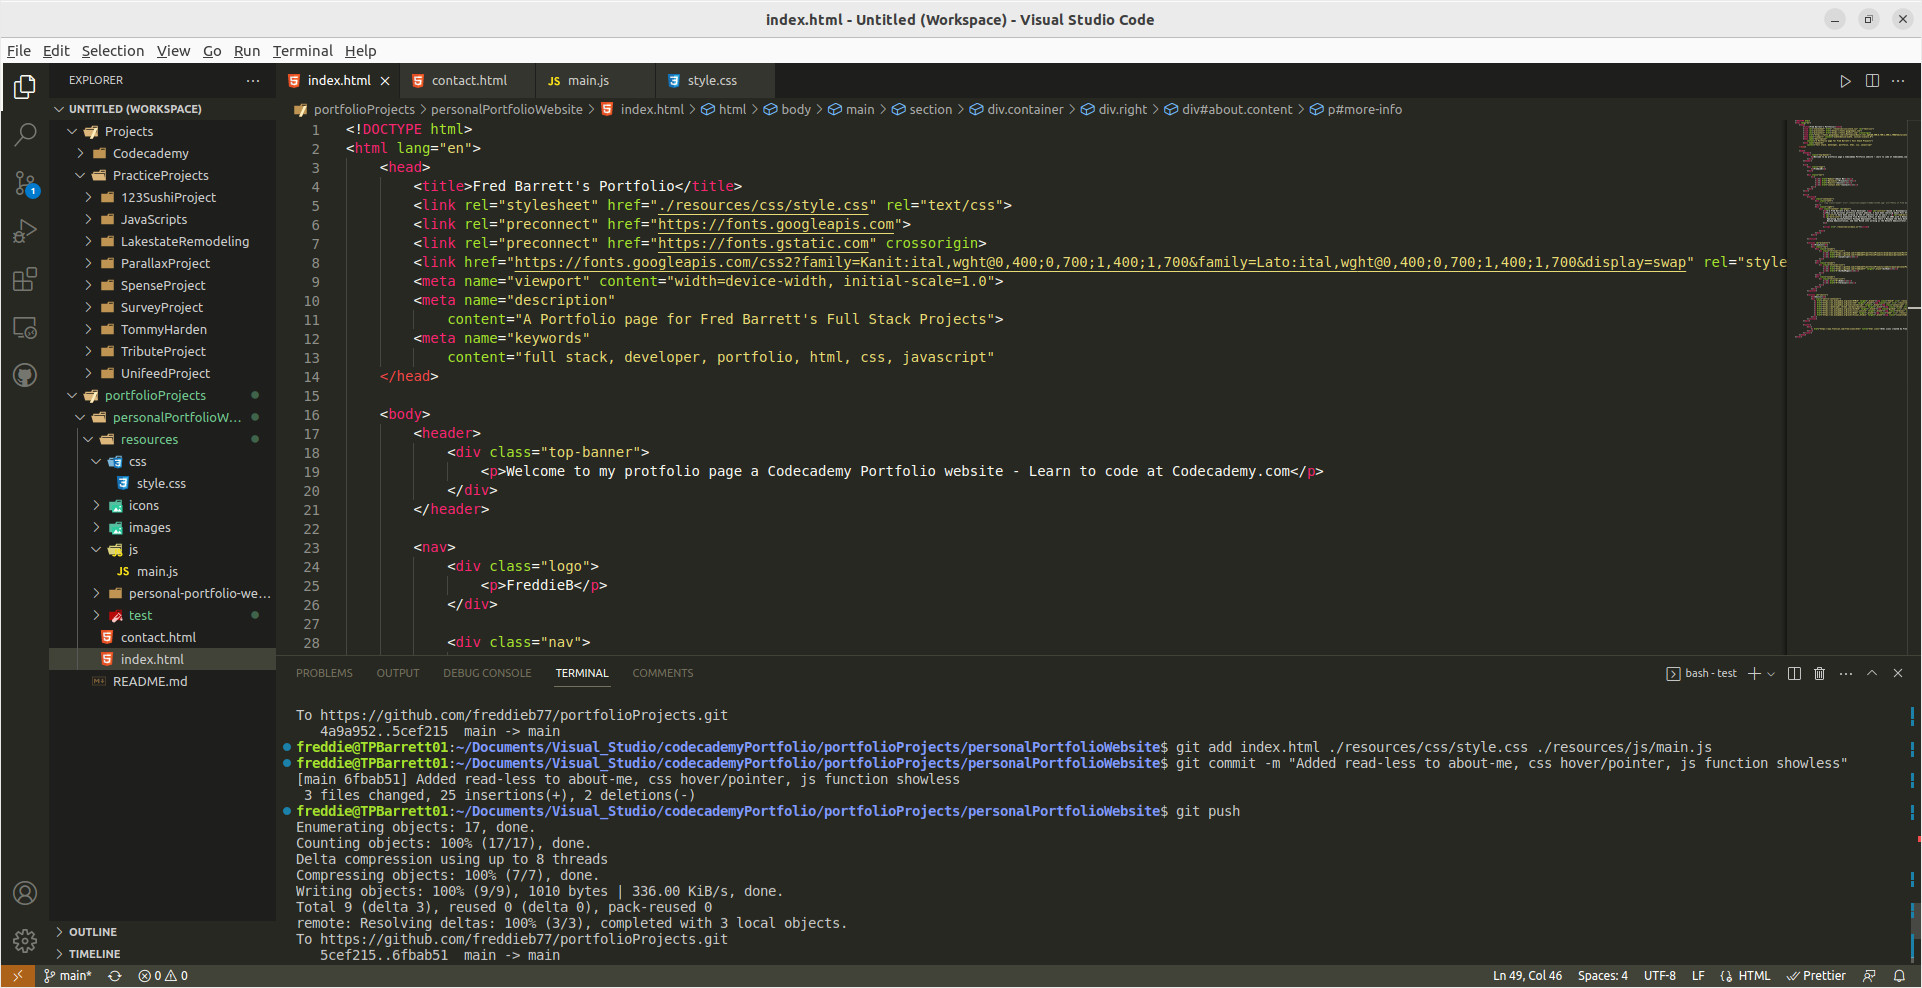Click the main* git branch indicator
Screen dimensions: 1922x988
coord(68,976)
